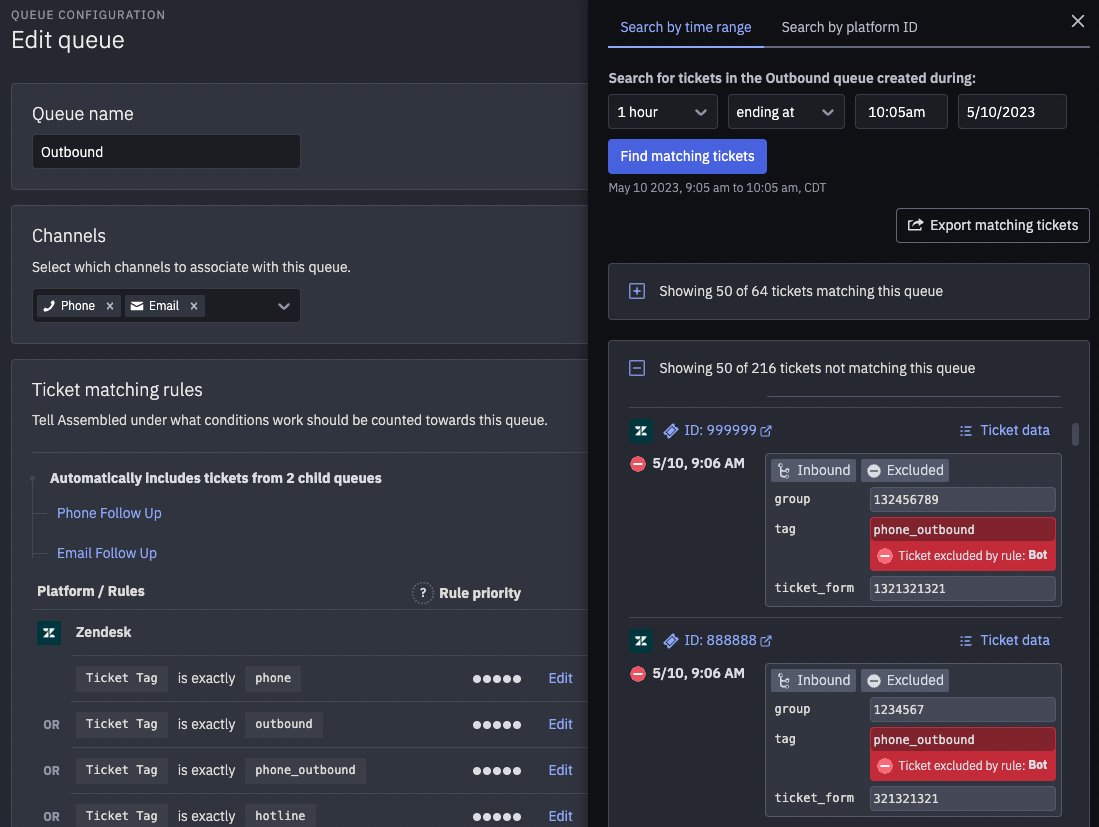Click the red excluded icon for ticket 888888
Viewport: 1099px width, 827px height.
(x=637, y=674)
